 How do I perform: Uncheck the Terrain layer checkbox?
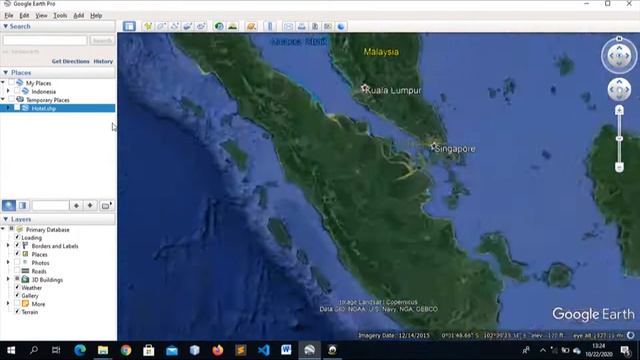[x=17, y=312]
